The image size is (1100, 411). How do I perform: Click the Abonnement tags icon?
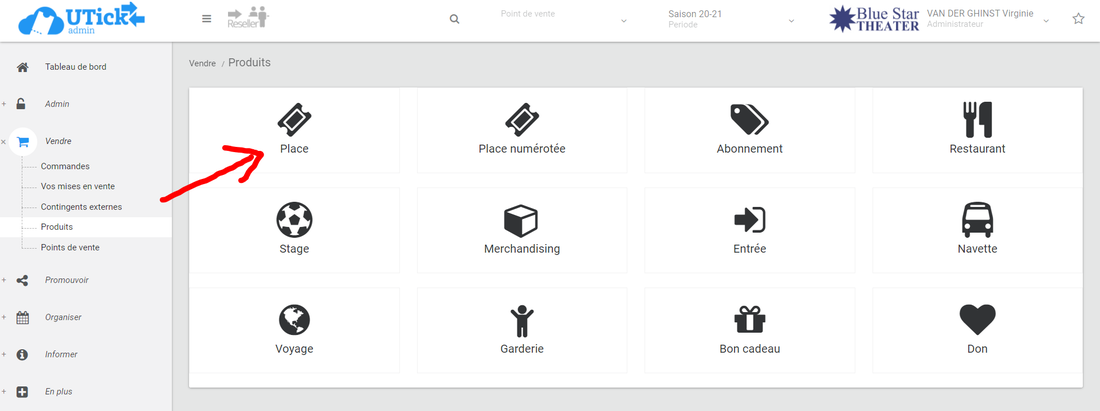[749, 119]
